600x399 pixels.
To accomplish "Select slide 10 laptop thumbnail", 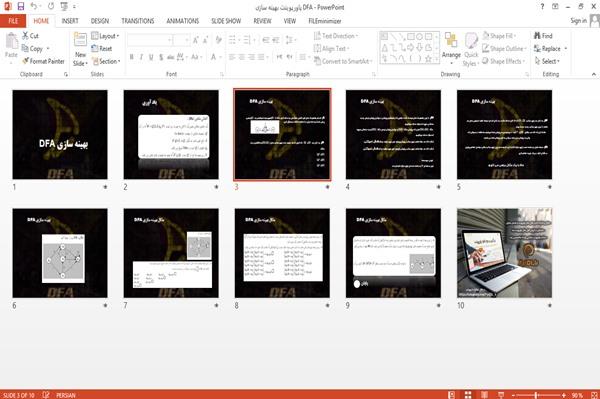I will point(504,253).
